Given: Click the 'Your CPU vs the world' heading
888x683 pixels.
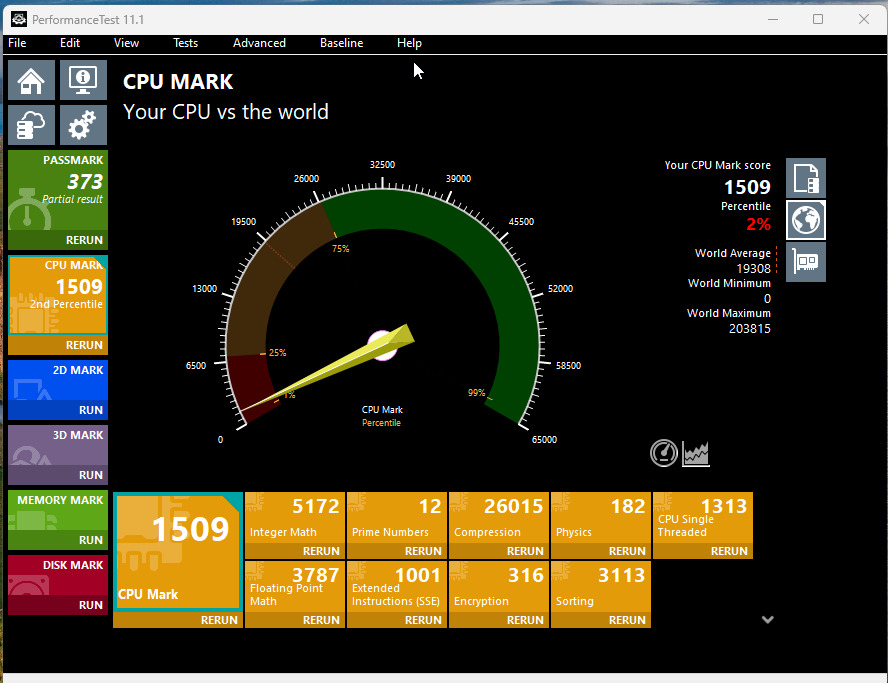Looking at the screenshot, I should click(225, 112).
